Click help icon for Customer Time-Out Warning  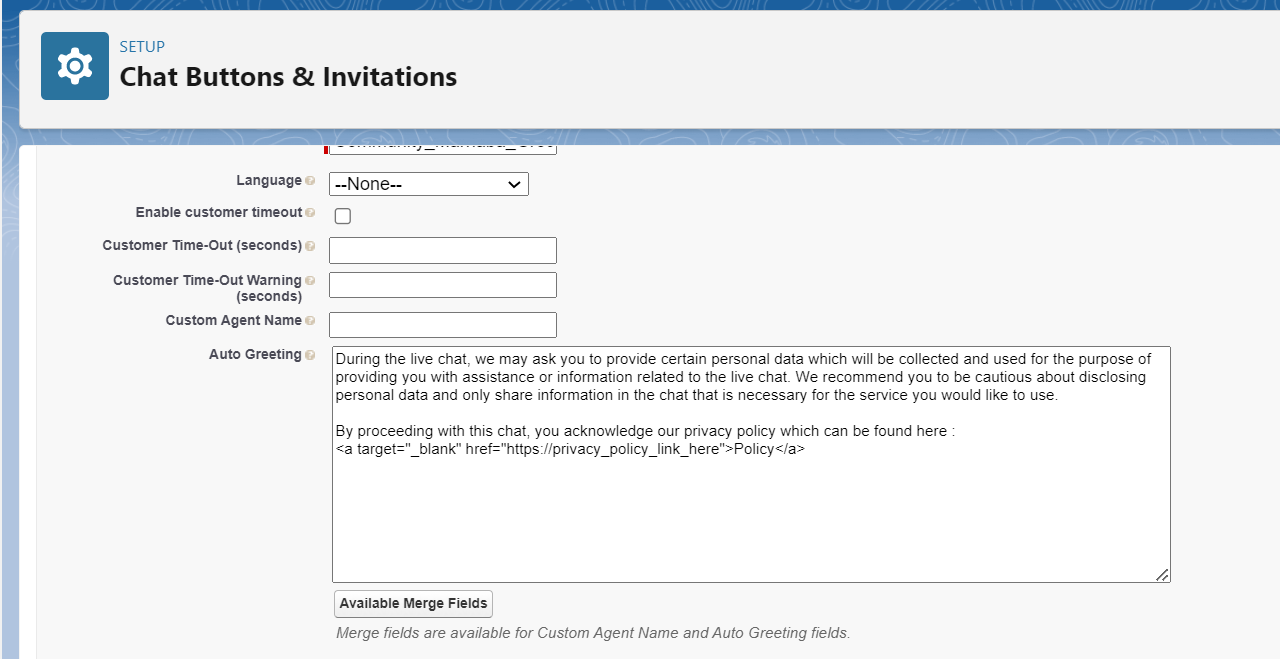[x=310, y=281]
